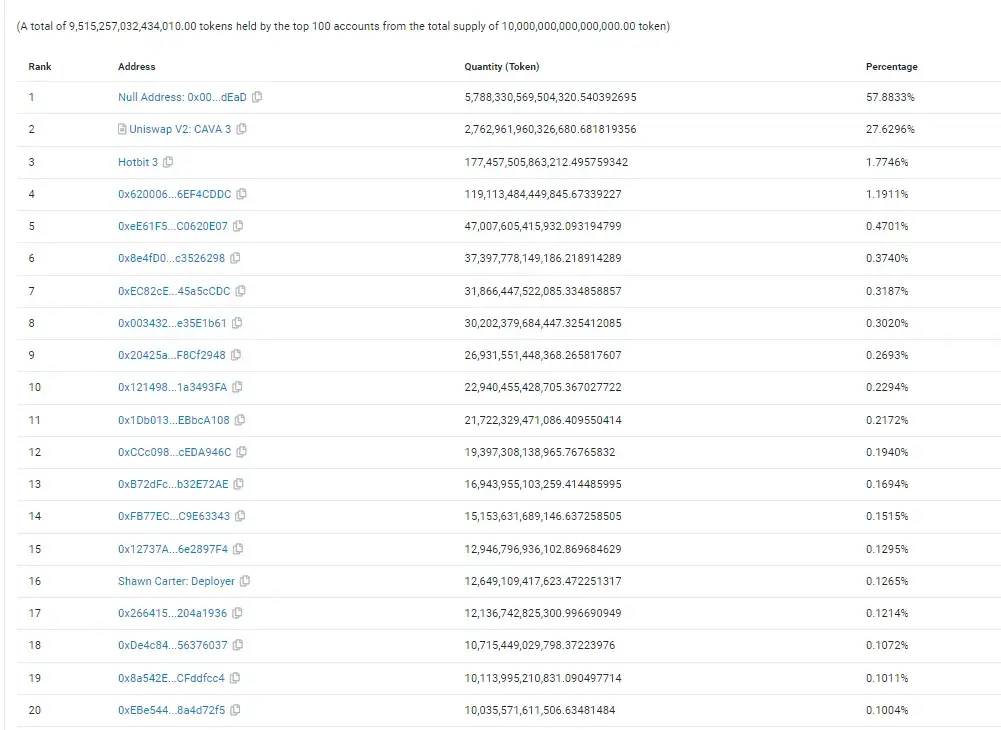Copy address 0xEC82cE...45a5cCDC

(x=241, y=291)
